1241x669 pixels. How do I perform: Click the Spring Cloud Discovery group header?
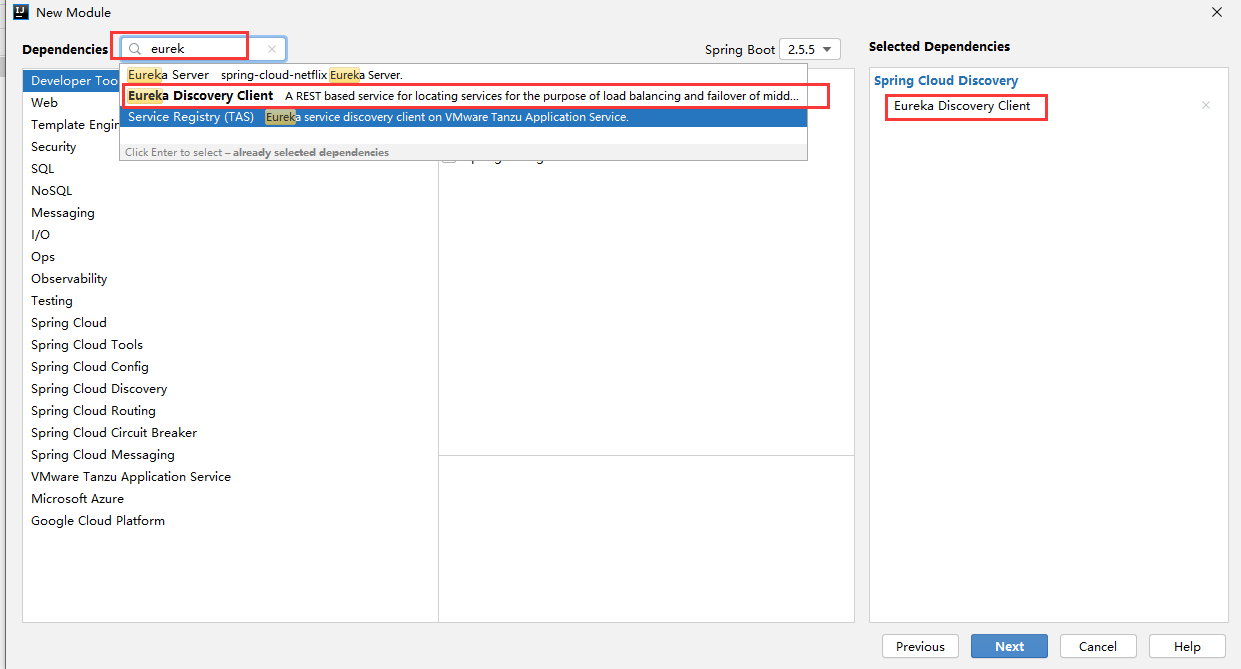click(946, 81)
